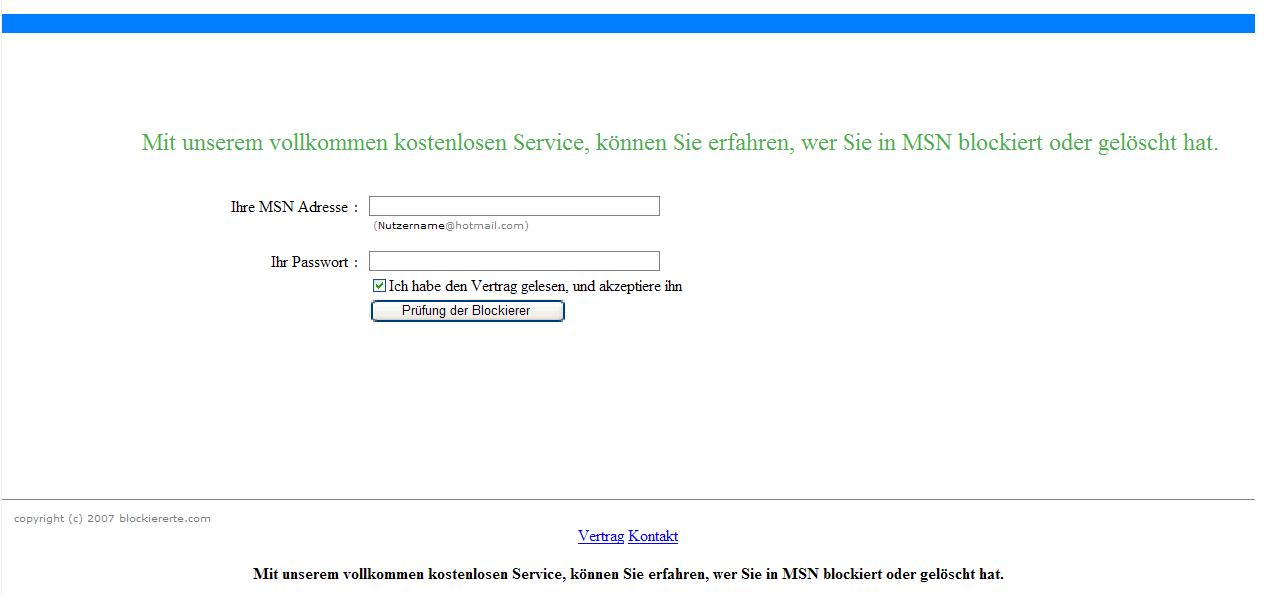The image size is (1265, 595).
Task: Click 'blockiererte.com' in the copyright line
Action: click(165, 518)
